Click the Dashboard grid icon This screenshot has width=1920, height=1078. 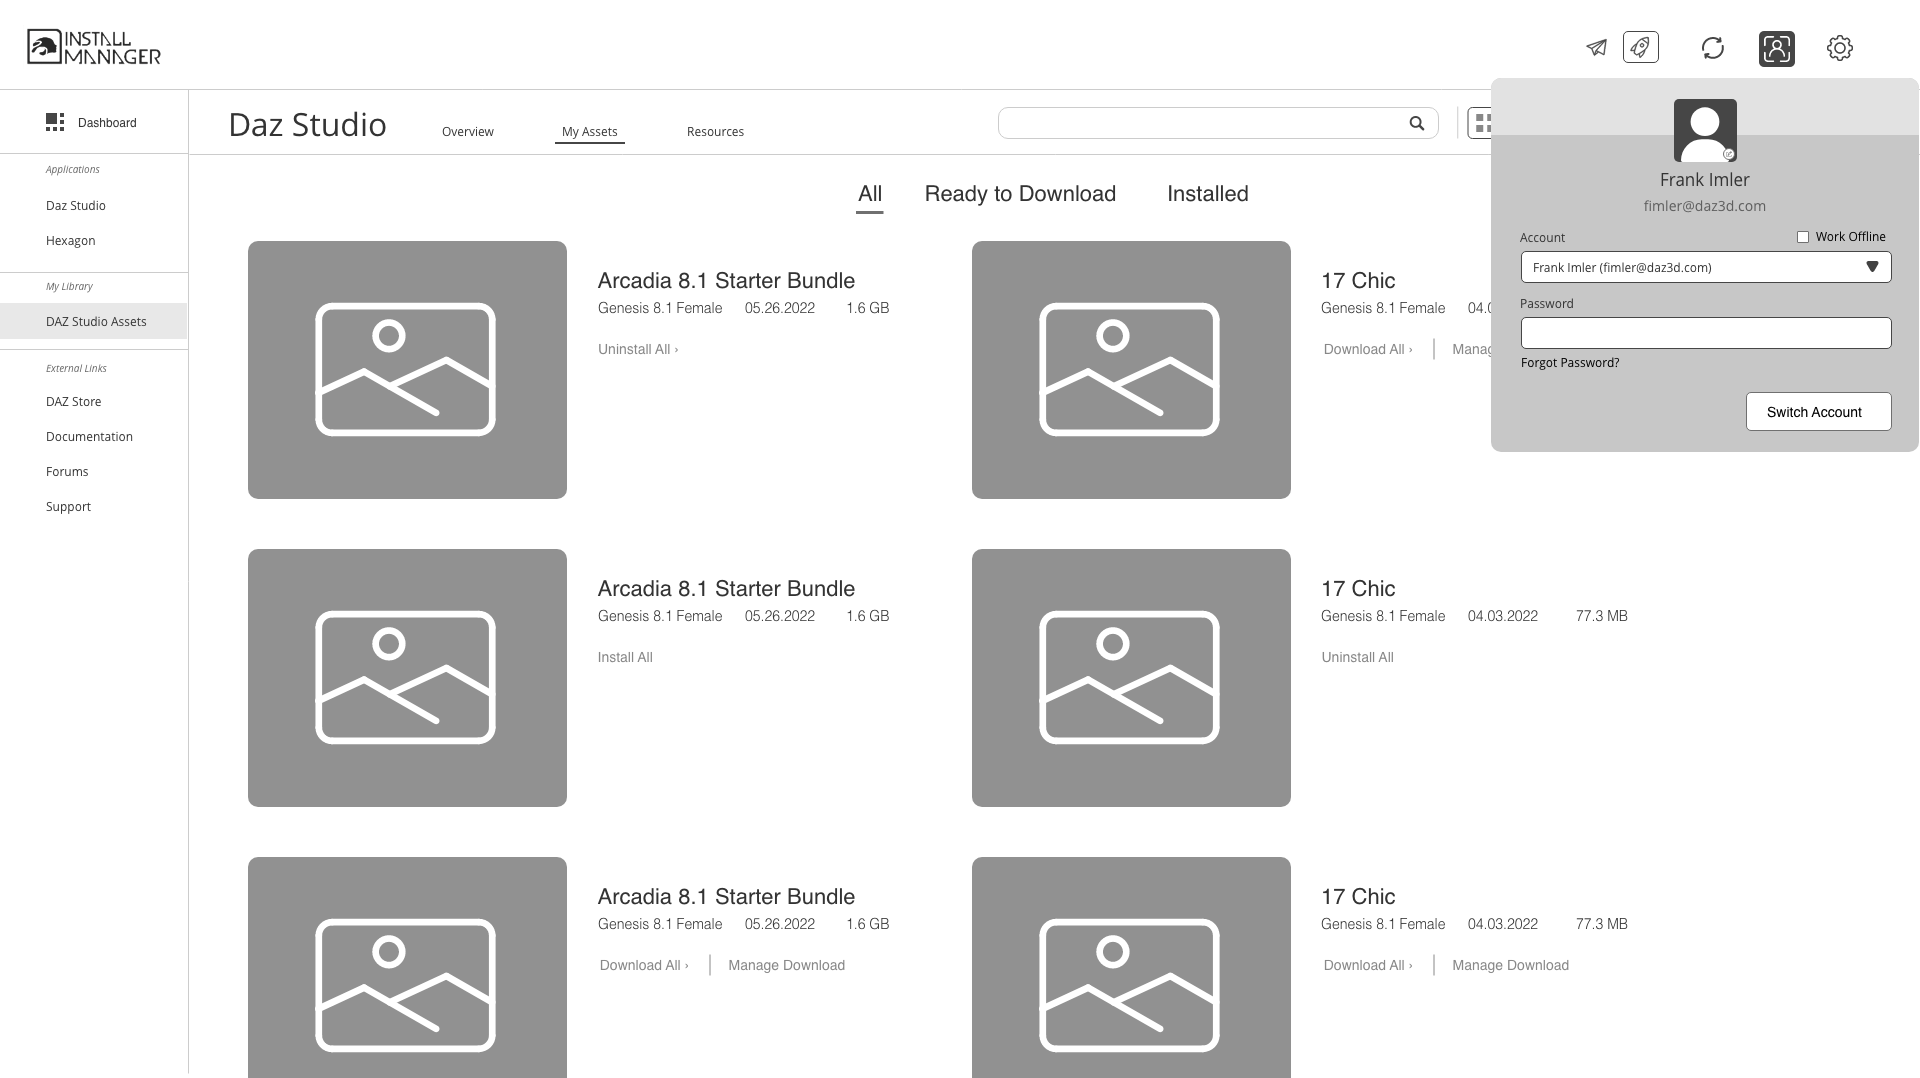(x=55, y=122)
